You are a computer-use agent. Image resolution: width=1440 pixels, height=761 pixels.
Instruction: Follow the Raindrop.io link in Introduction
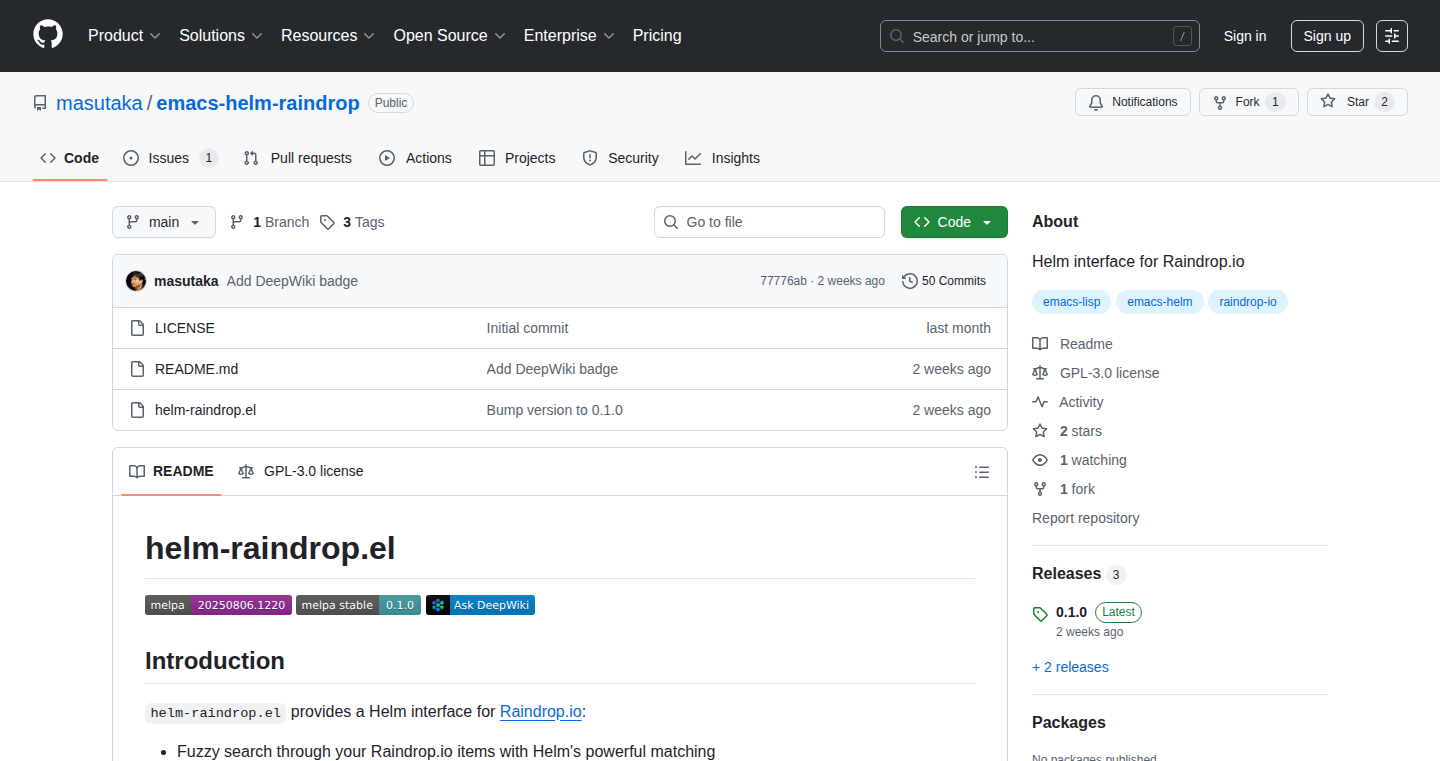click(541, 712)
